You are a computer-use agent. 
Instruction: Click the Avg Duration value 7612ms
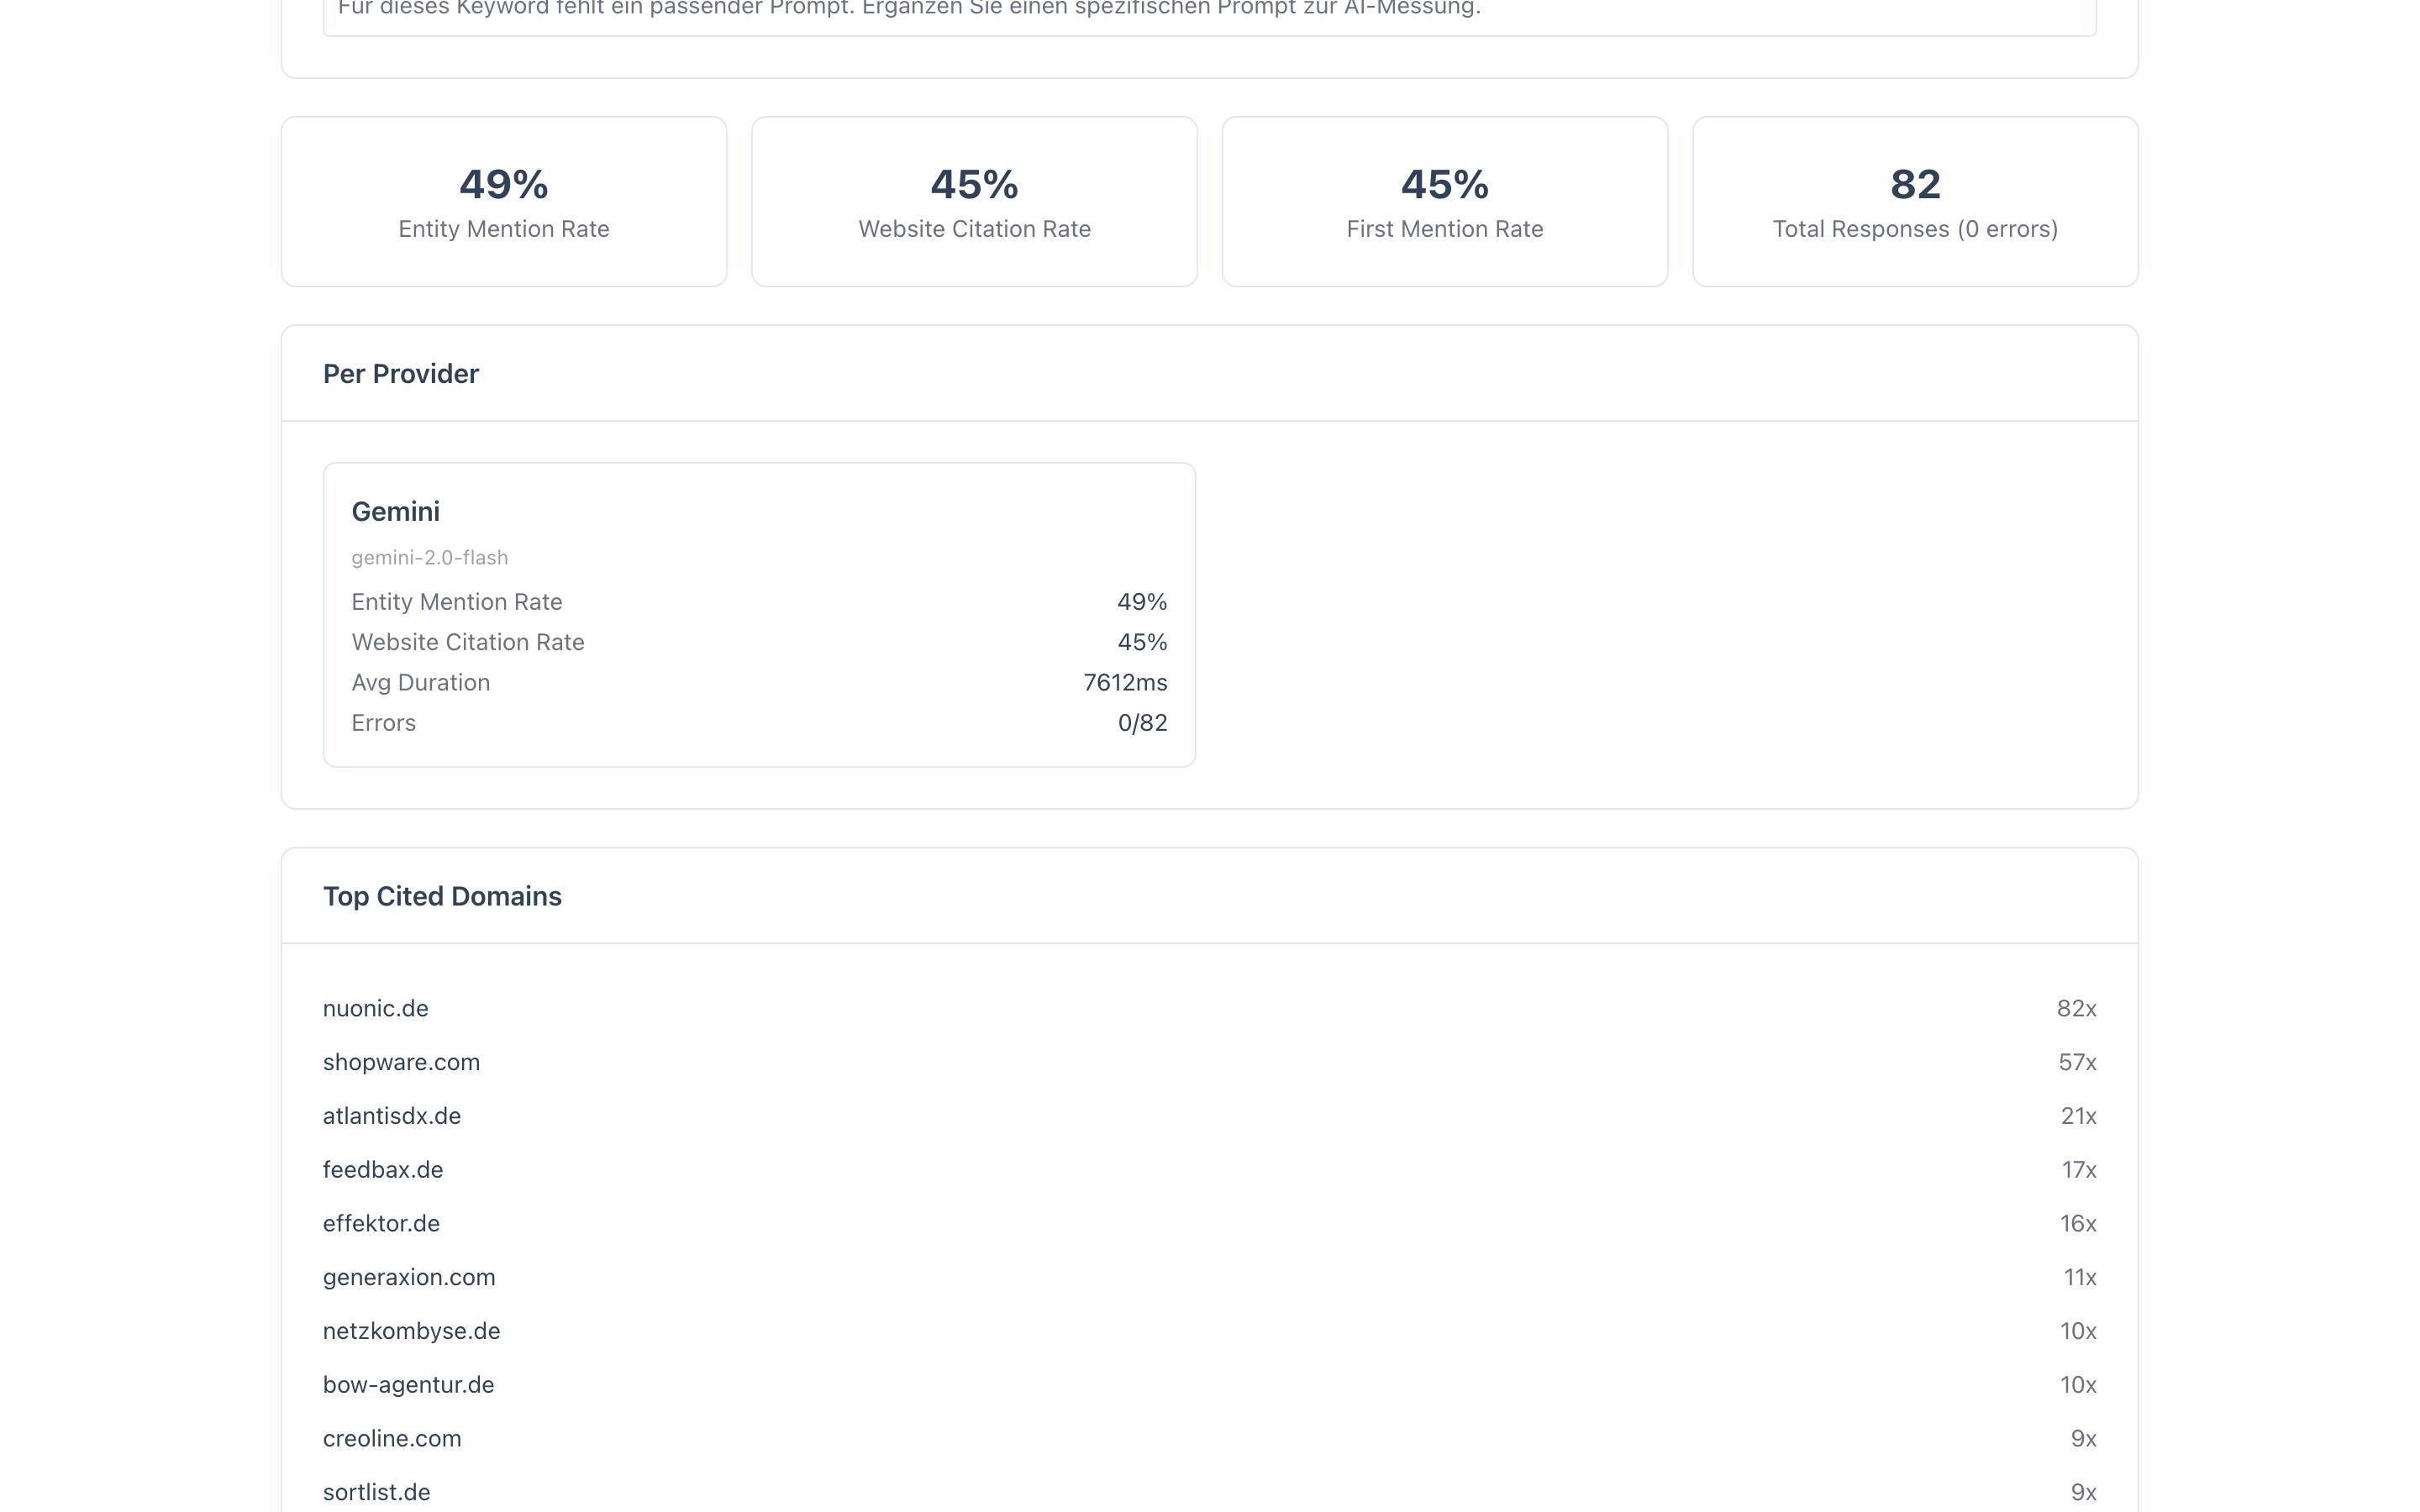[1124, 682]
